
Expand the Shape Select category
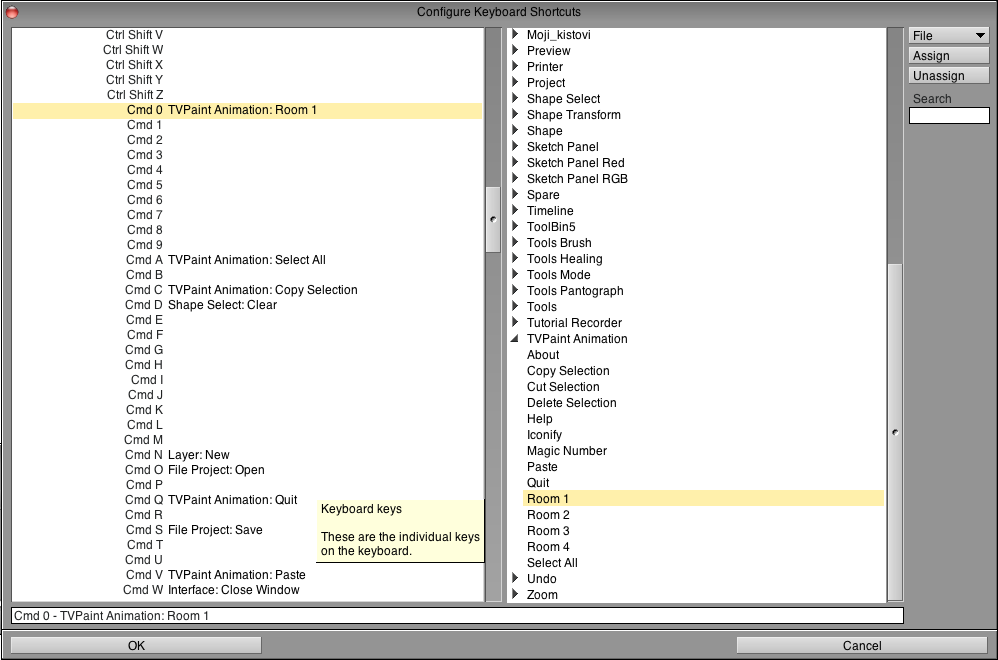click(516, 98)
